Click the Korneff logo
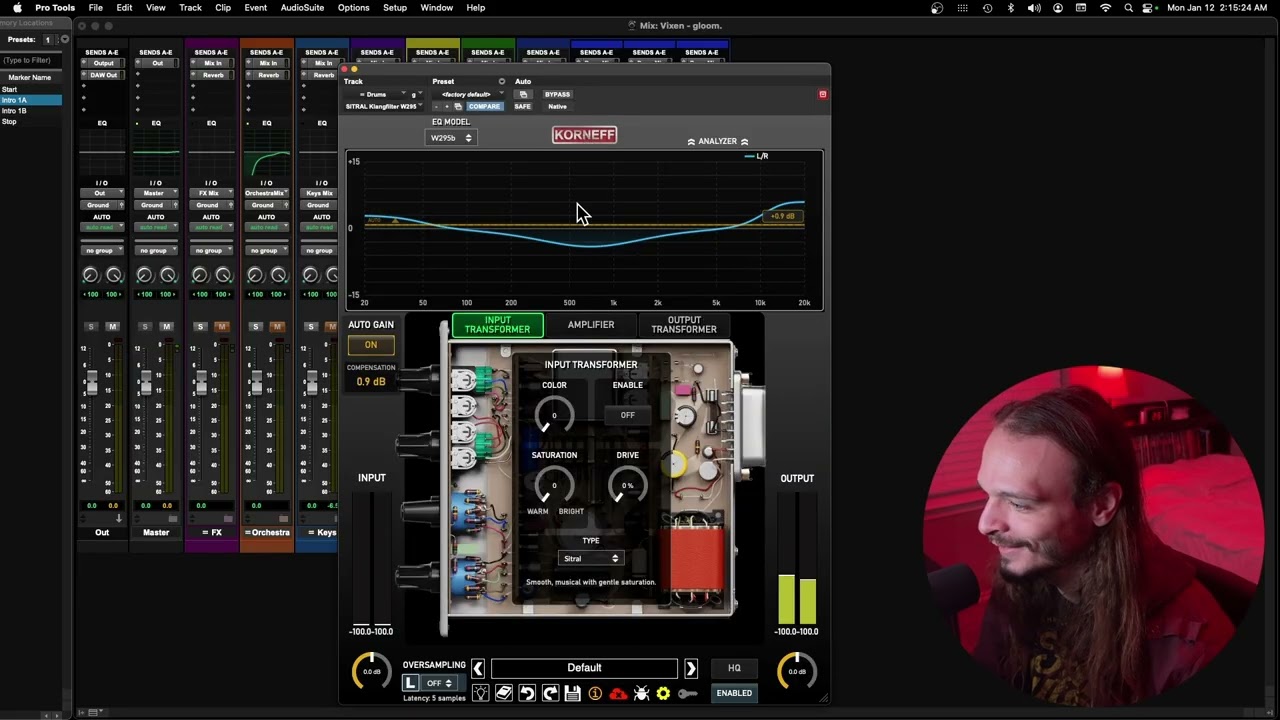Viewport: 1280px width, 720px height. click(585, 134)
